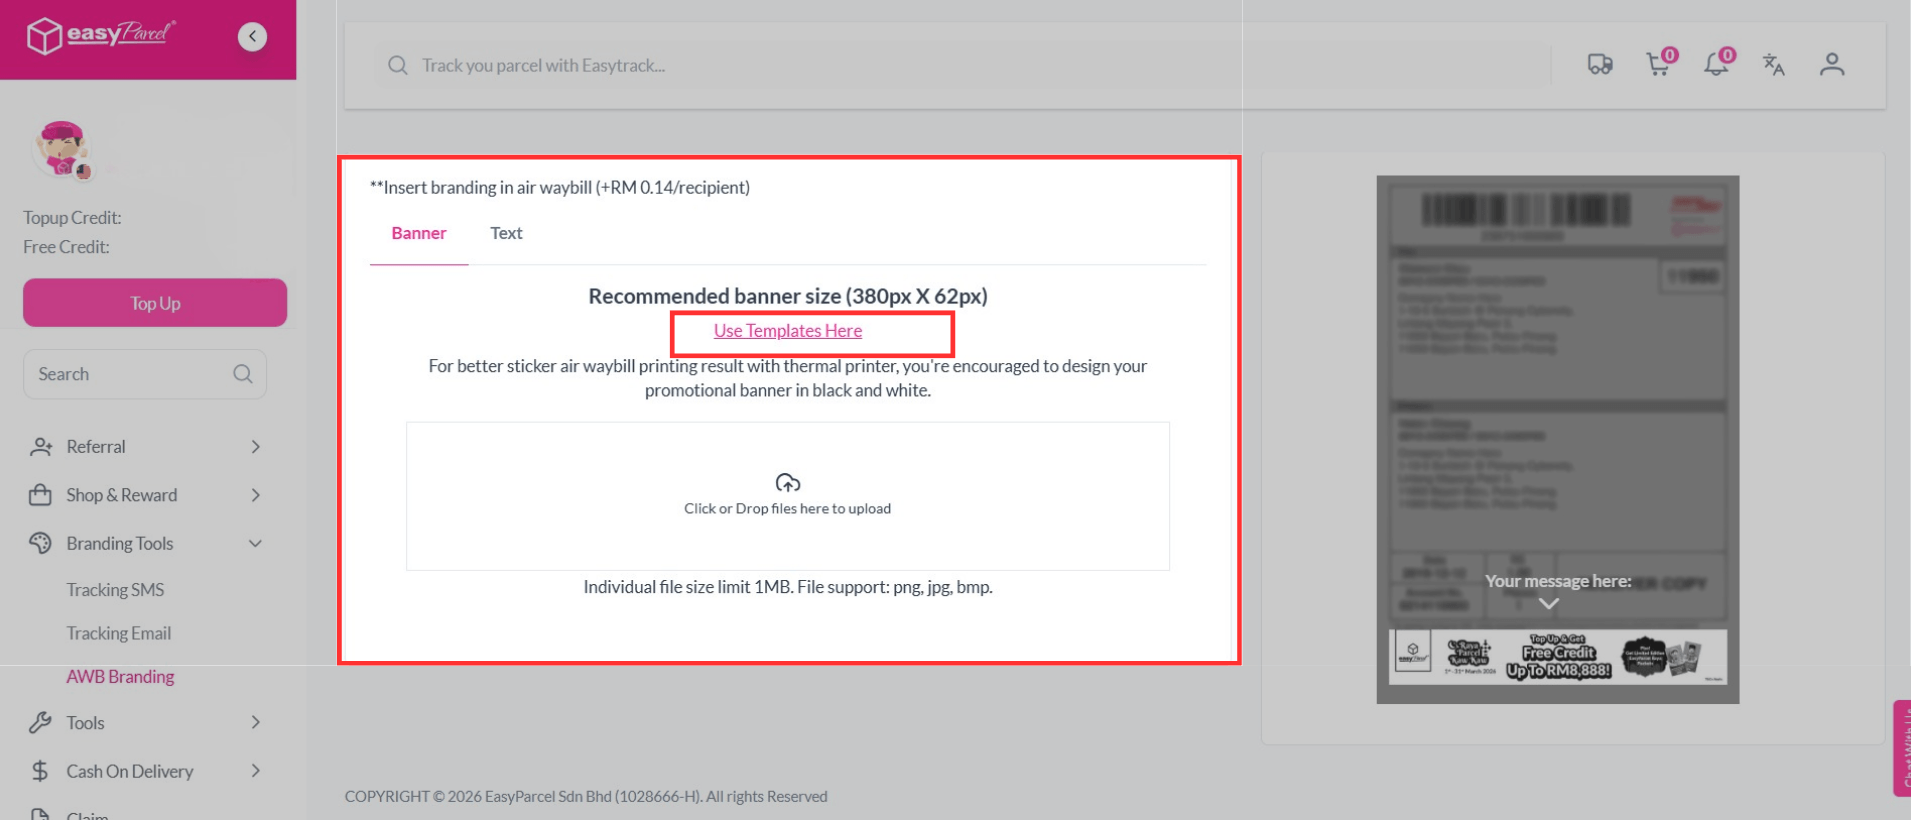Click the sidebar search magnifier icon
This screenshot has width=1911, height=820.
coord(243,374)
